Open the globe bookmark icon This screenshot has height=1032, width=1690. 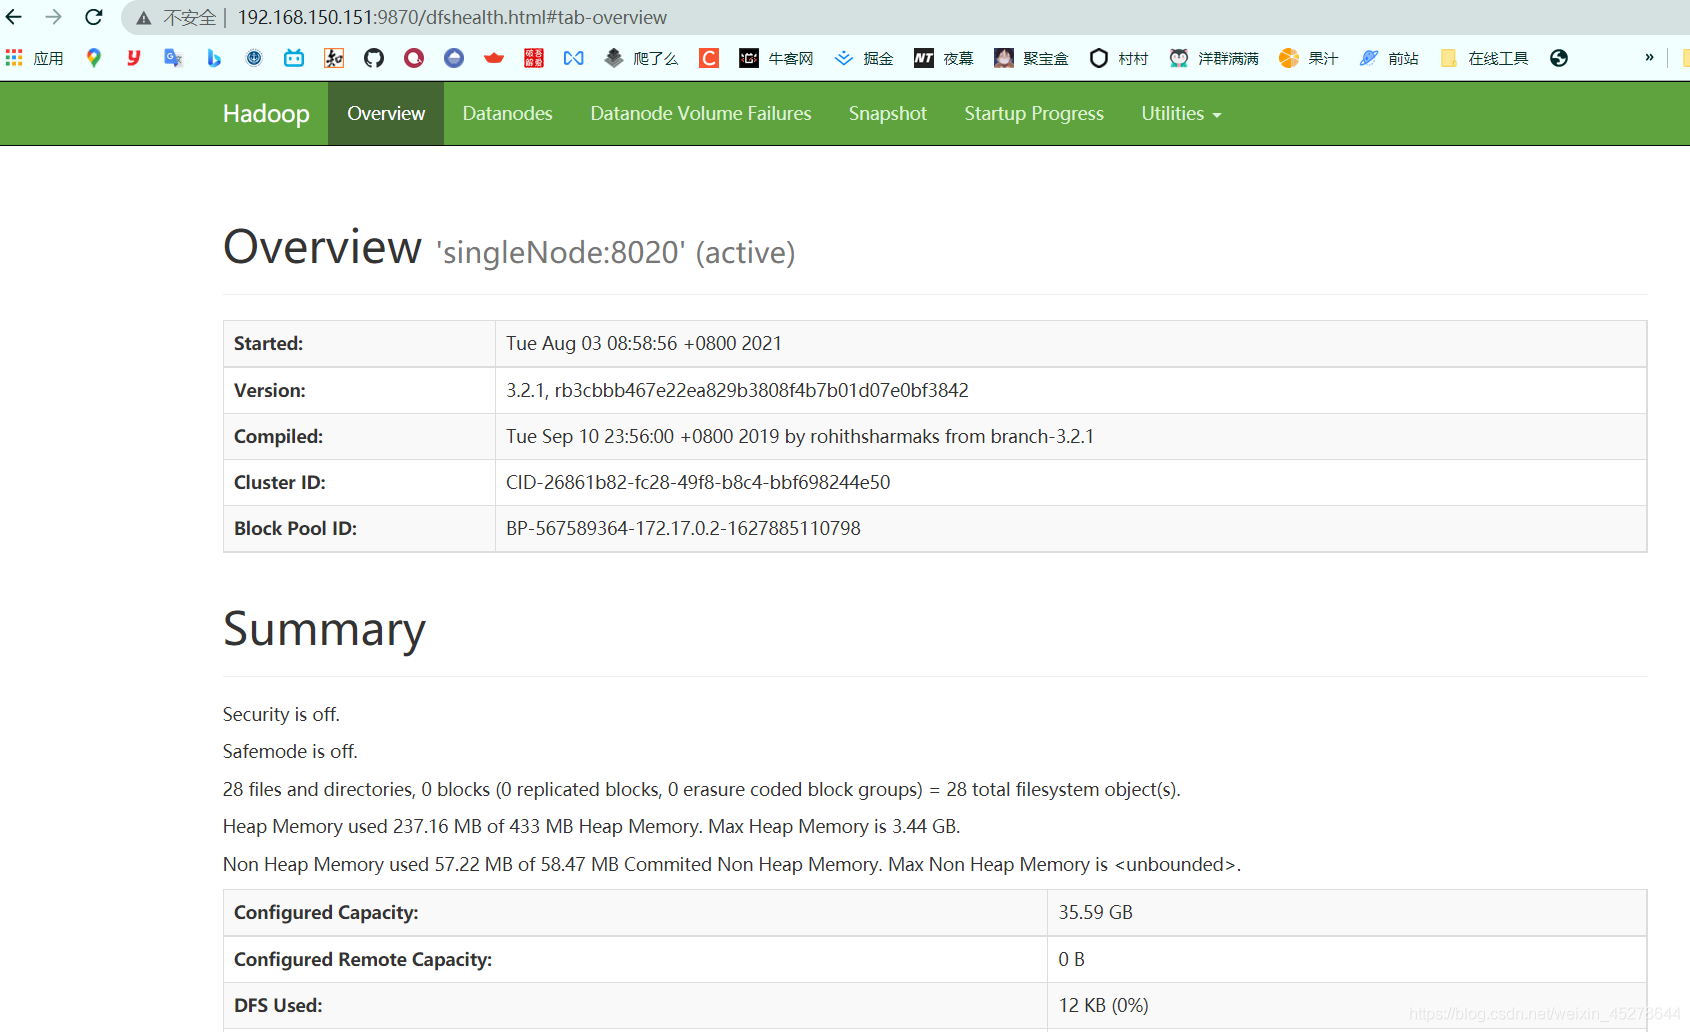tap(1559, 58)
